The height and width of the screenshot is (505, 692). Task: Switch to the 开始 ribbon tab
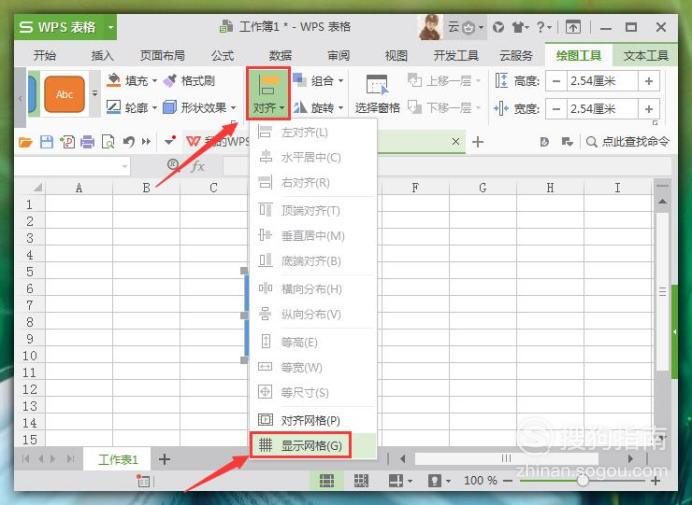point(45,56)
